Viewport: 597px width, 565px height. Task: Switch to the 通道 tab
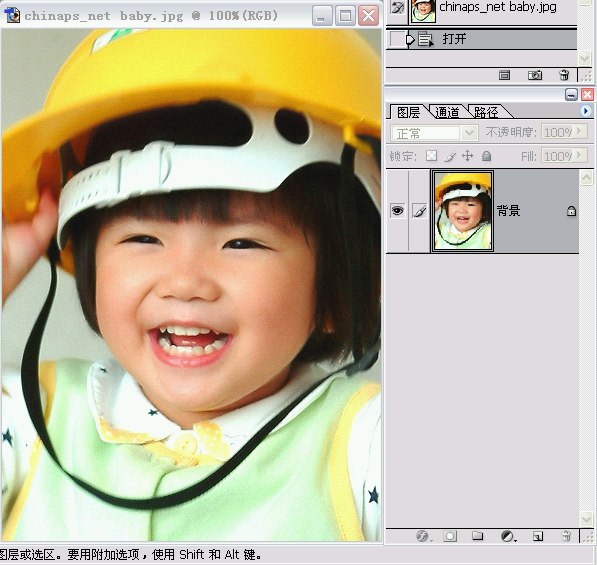click(x=447, y=112)
